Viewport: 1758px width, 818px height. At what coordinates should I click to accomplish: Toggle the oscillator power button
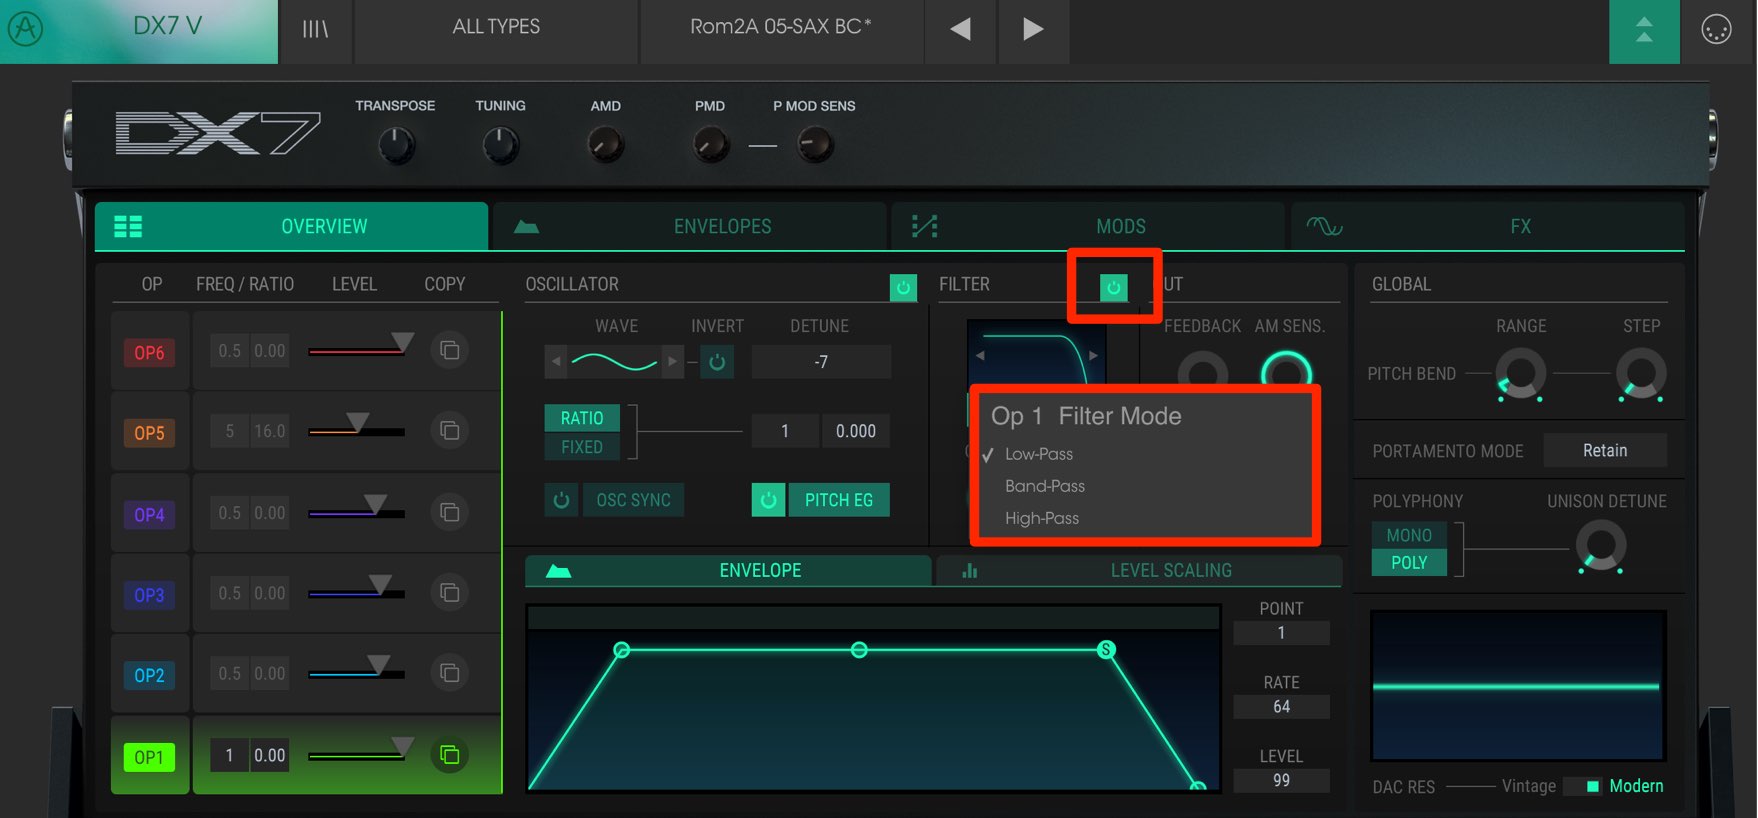tap(903, 288)
